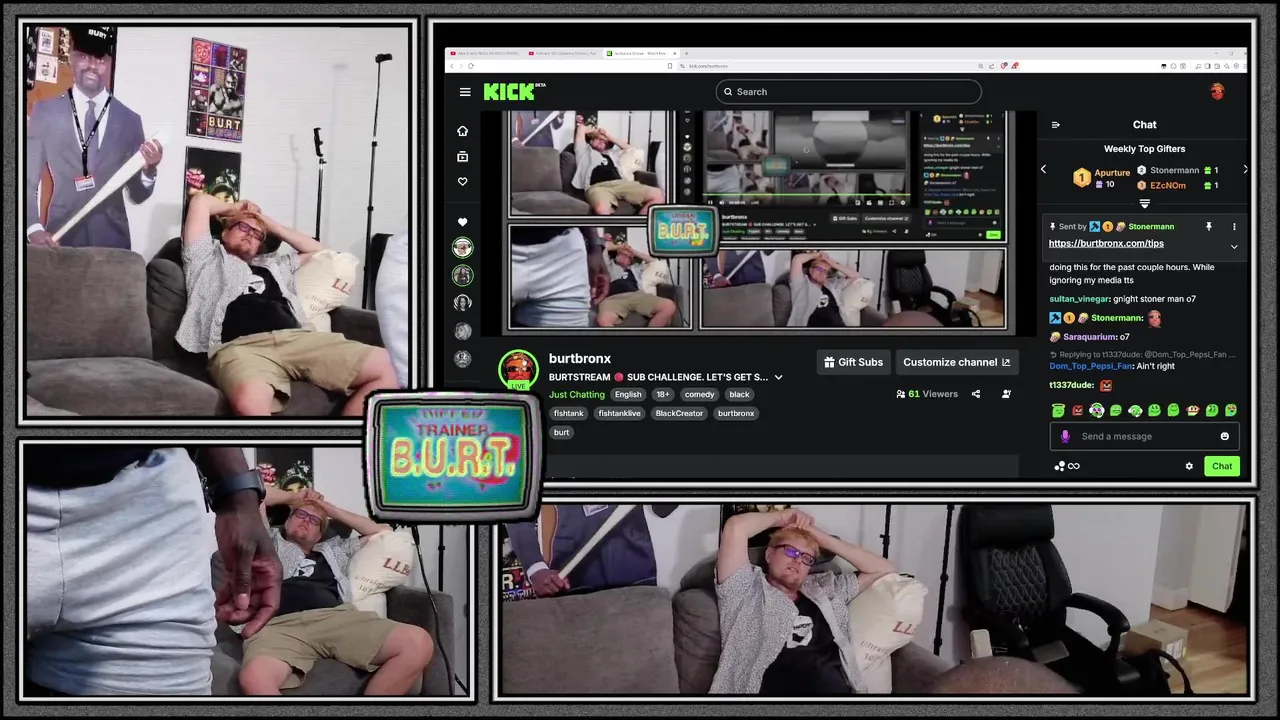The height and width of the screenshot is (720, 1280).
Task: Switch to the second YouTube browser tab
Action: click(x=563, y=53)
